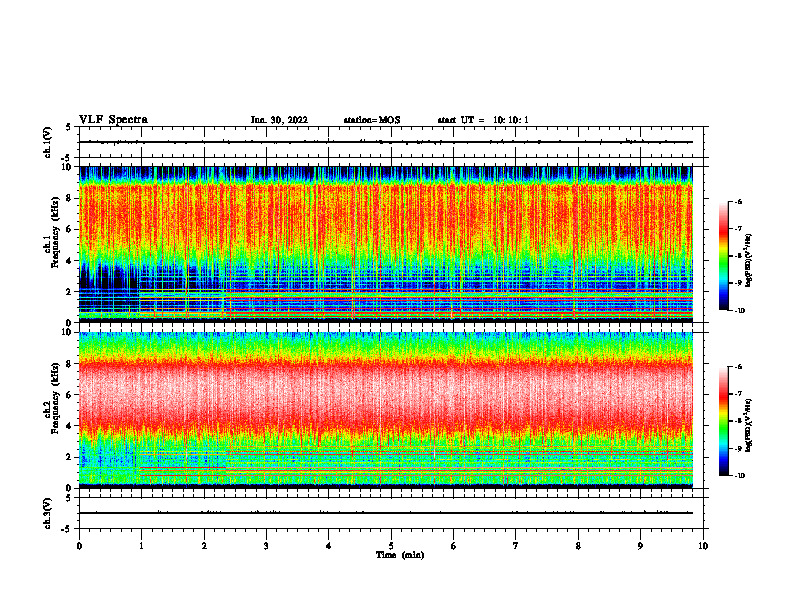This screenshot has height=612, width=792.
Task: Click time axis tick label "4"
Action: [329, 546]
